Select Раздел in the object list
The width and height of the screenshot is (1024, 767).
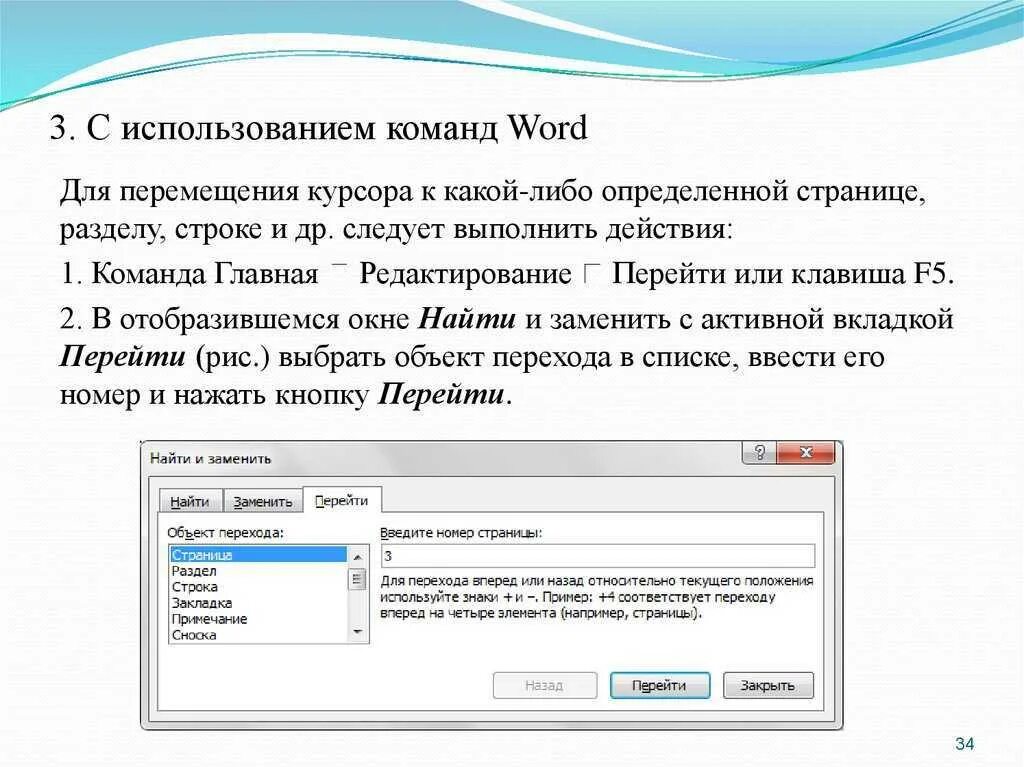coord(259,571)
